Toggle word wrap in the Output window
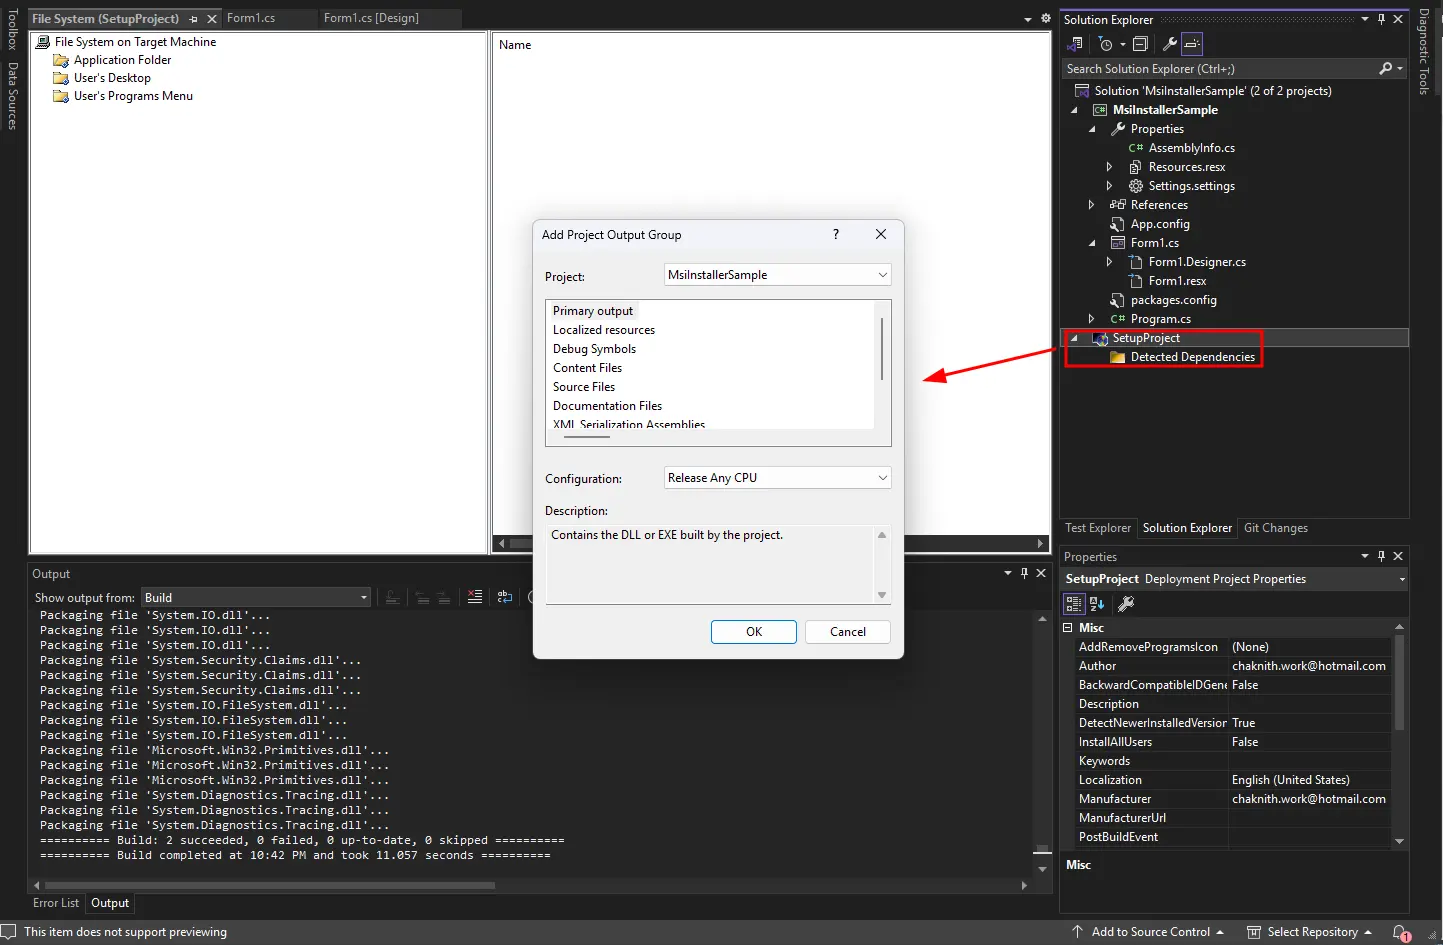This screenshot has width=1443, height=945. pyautogui.click(x=505, y=597)
